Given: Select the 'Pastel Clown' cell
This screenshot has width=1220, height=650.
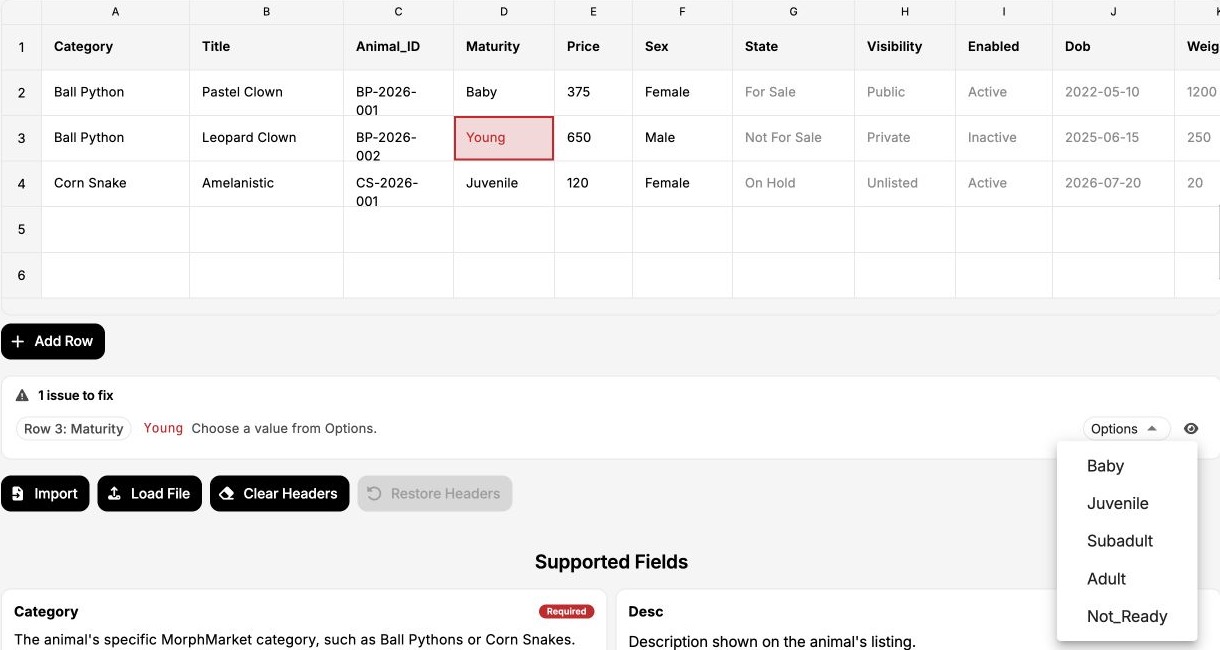Looking at the screenshot, I should [266, 92].
